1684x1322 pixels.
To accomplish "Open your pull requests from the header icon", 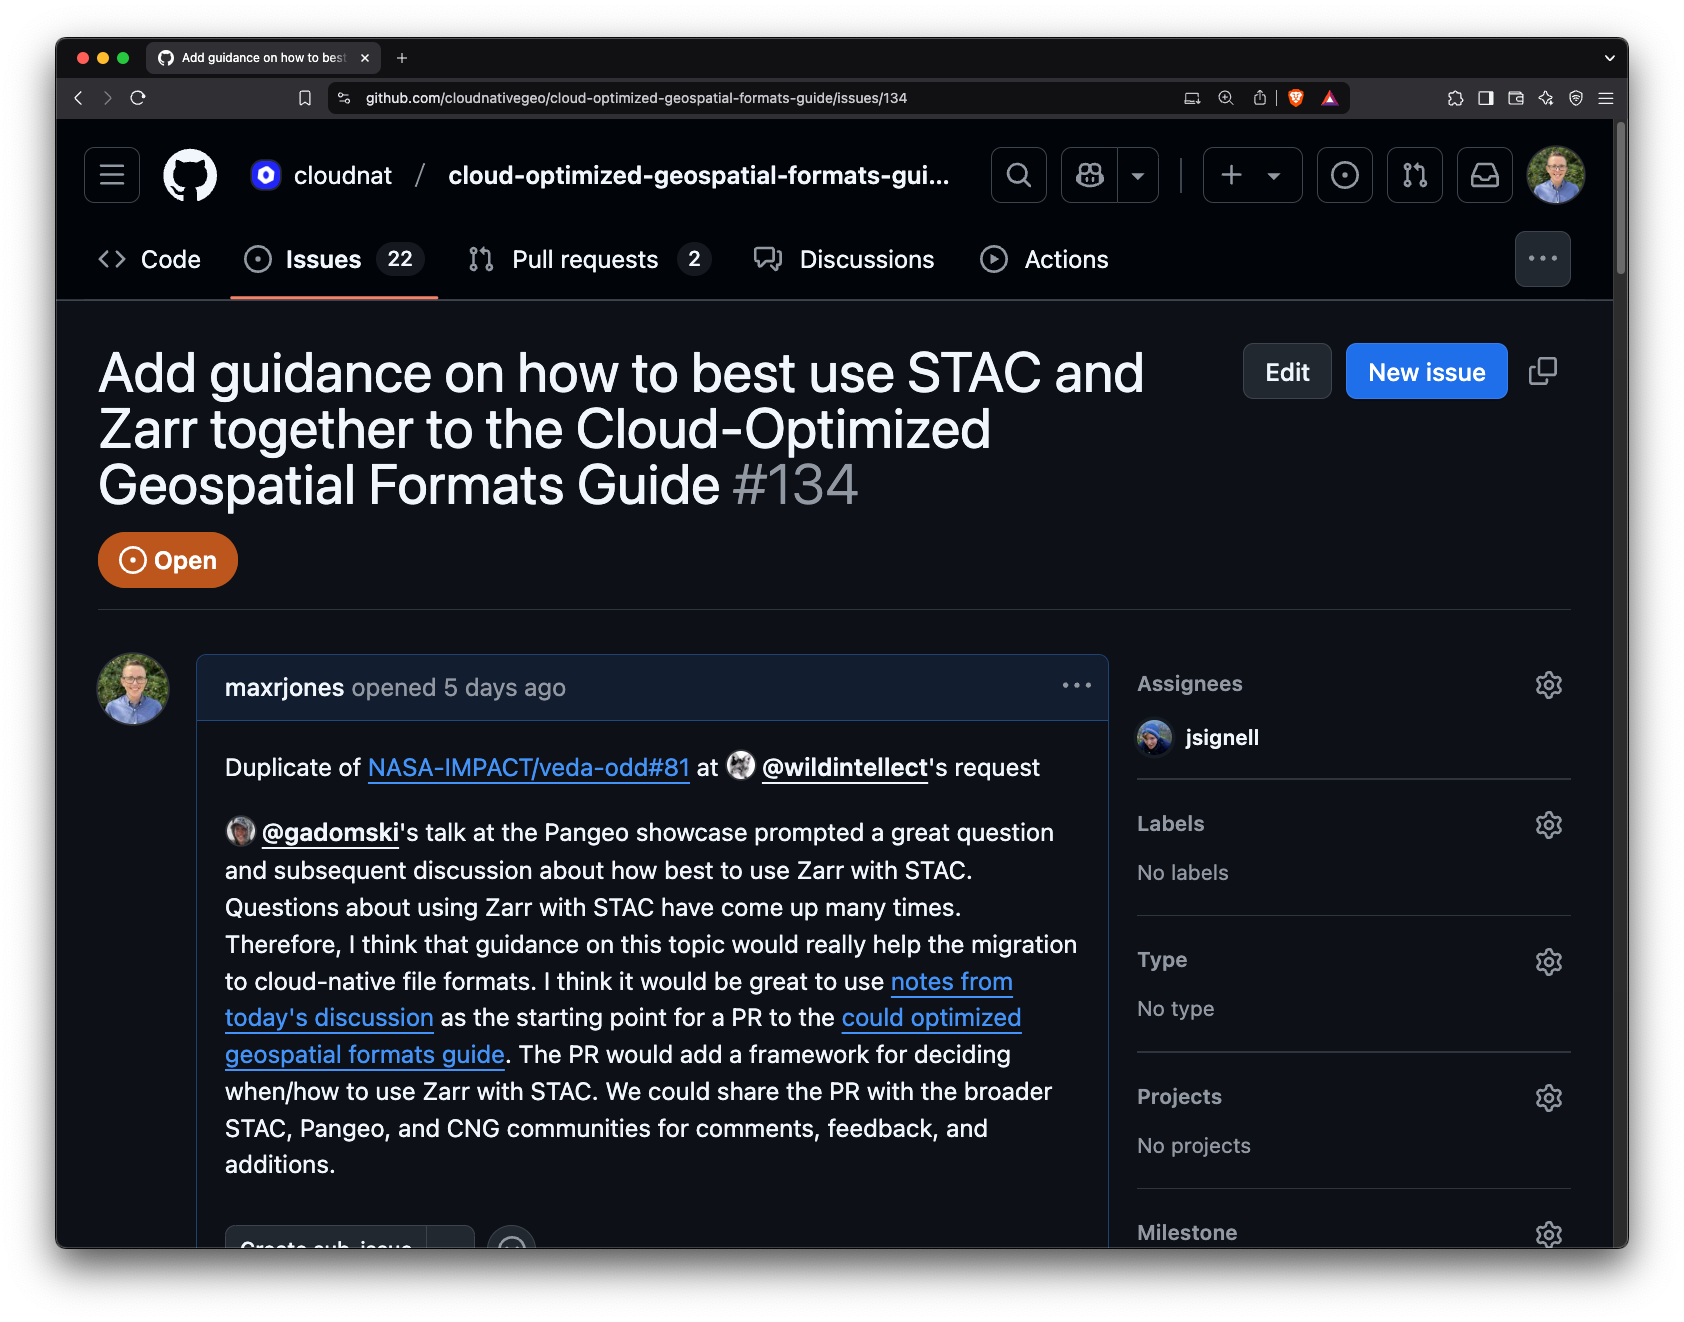I will [1414, 175].
